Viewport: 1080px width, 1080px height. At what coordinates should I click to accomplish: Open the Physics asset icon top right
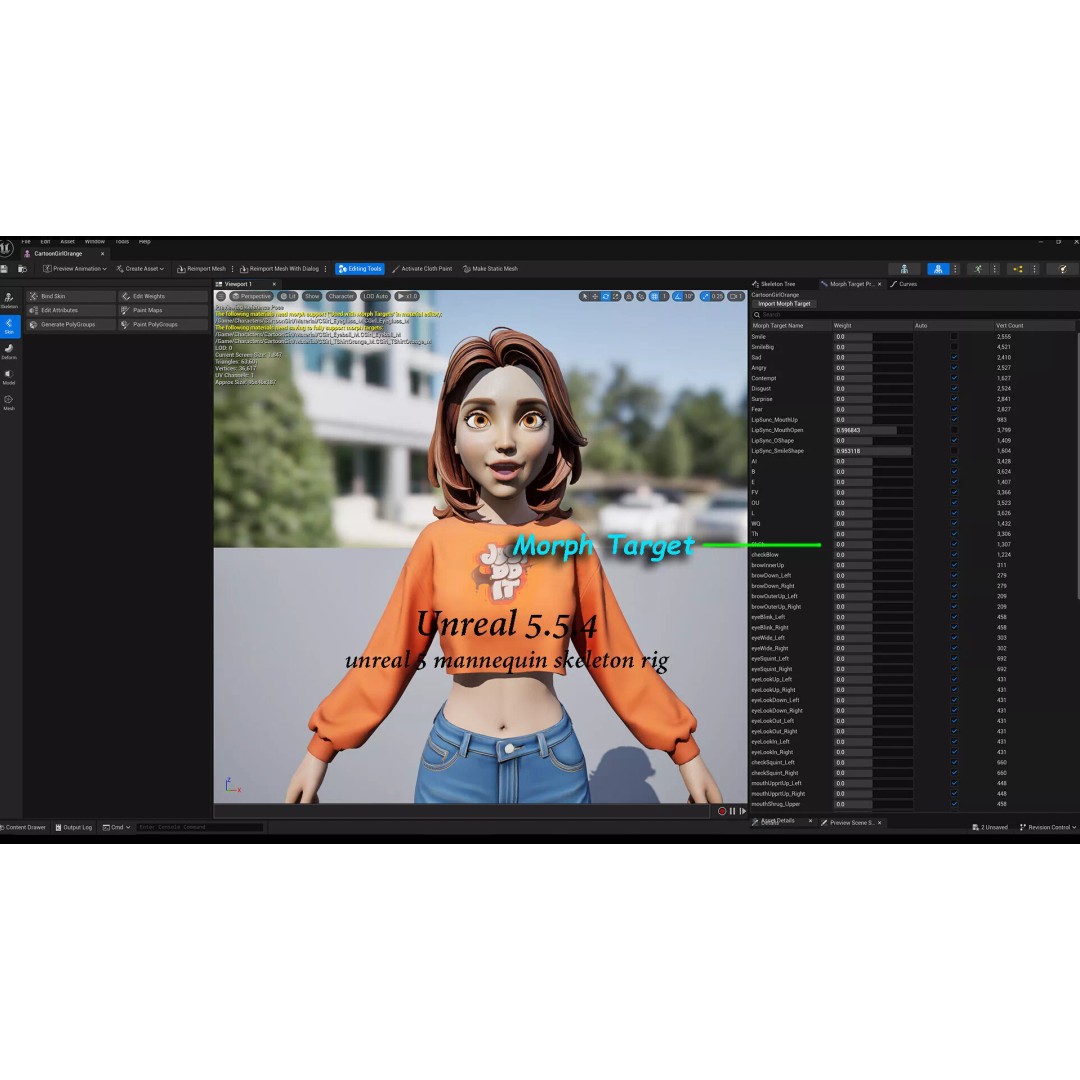[x=1063, y=269]
